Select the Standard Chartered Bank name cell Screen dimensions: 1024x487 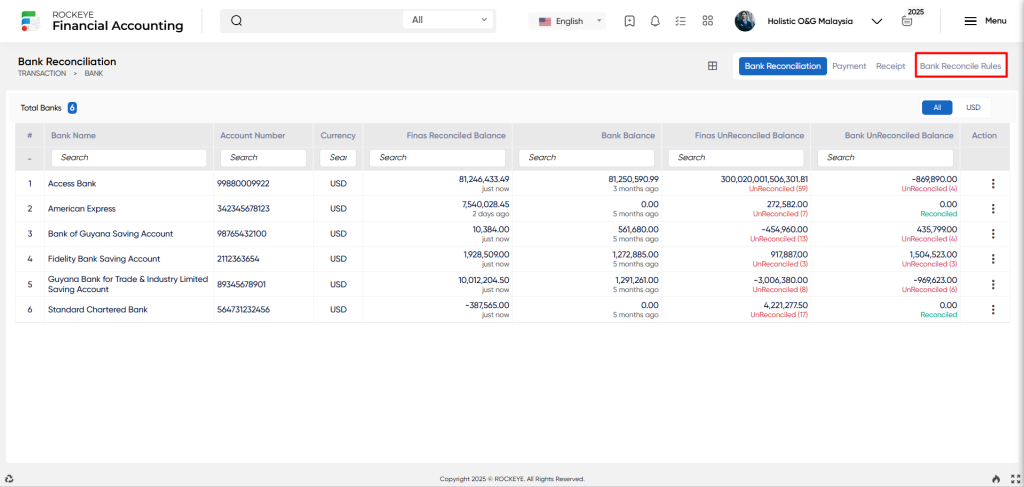97,309
